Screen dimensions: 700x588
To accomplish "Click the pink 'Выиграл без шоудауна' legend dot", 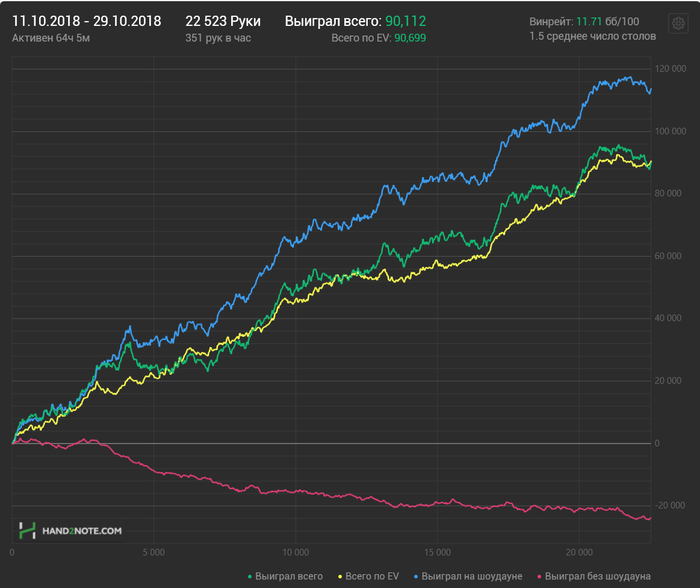I will [539, 577].
